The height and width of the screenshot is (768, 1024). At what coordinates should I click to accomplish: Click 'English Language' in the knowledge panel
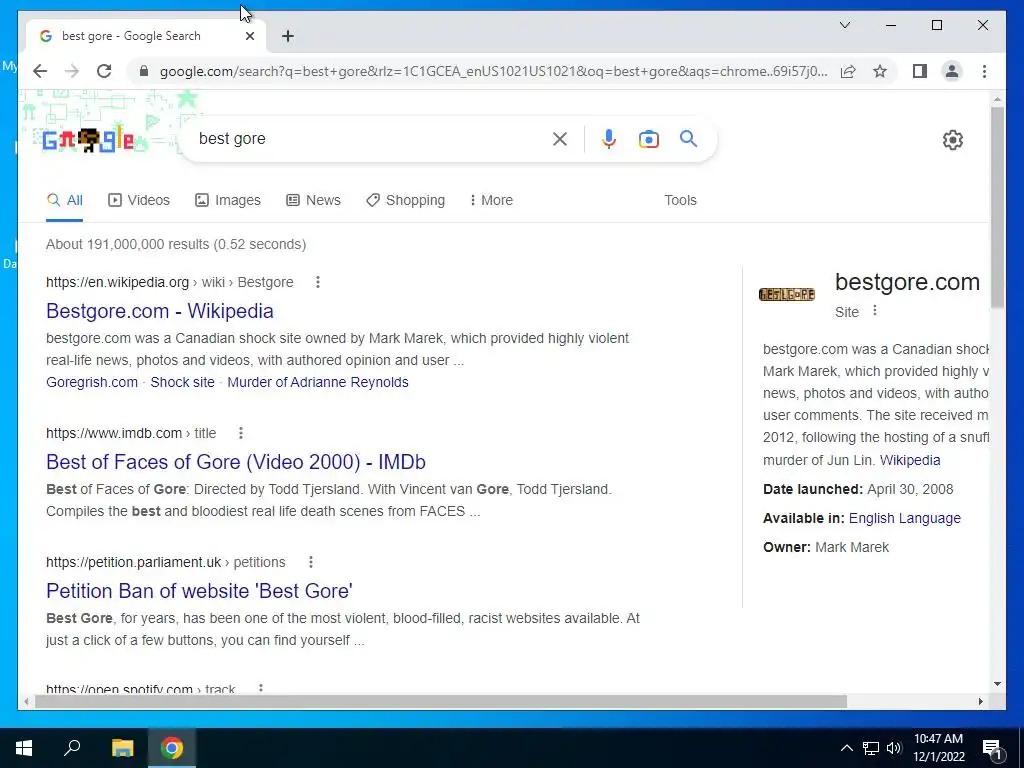(904, 518)
